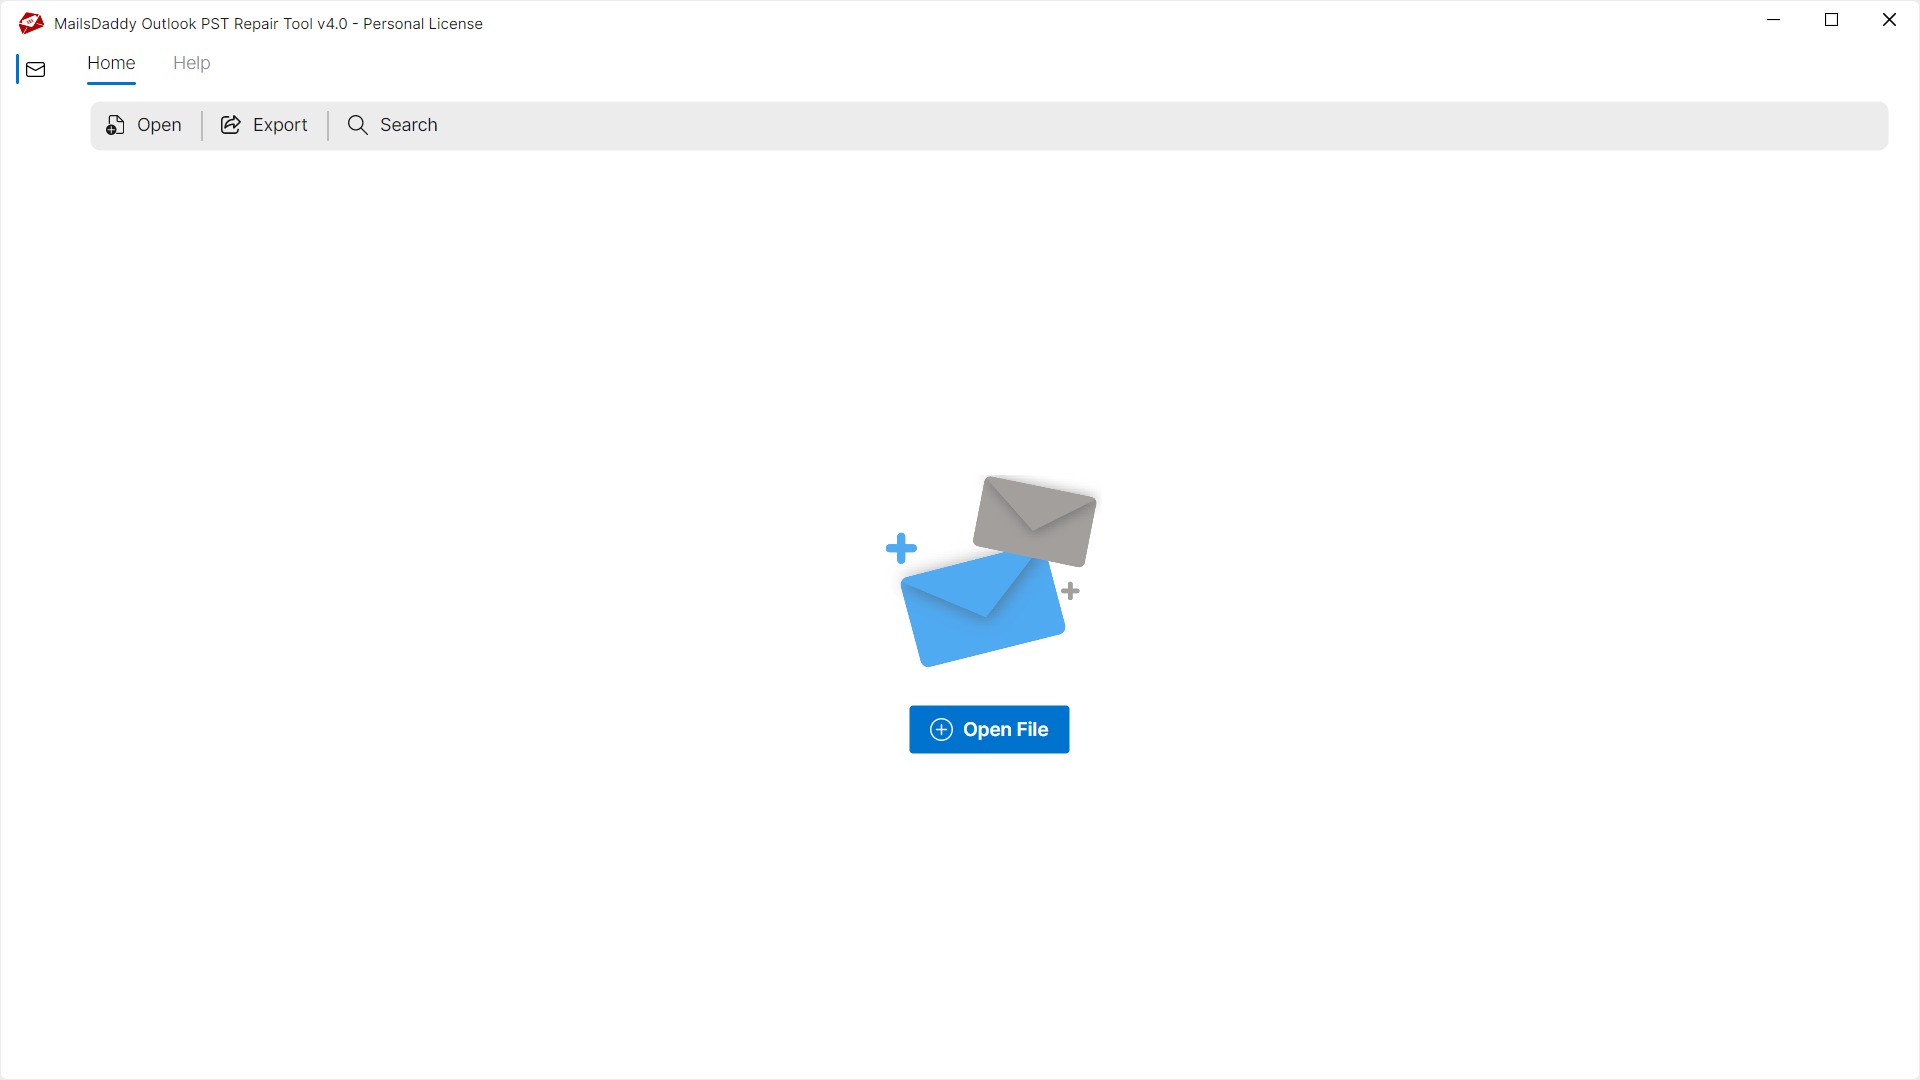The image size is (1920, 1080).
Task: Click the MailsDaddy app logo icon
Action: [31, 23]
